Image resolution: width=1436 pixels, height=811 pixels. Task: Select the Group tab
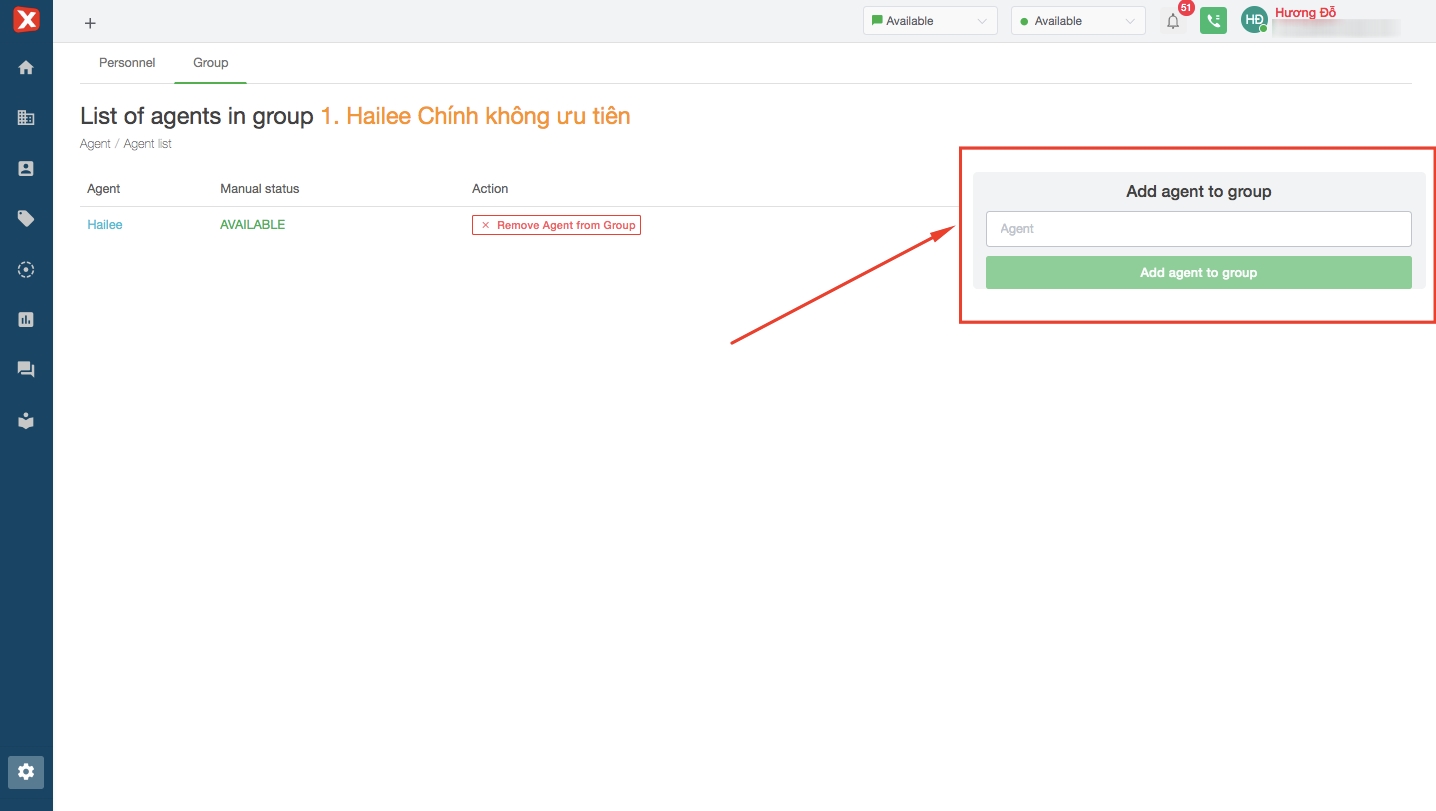(x=210, y=63)
